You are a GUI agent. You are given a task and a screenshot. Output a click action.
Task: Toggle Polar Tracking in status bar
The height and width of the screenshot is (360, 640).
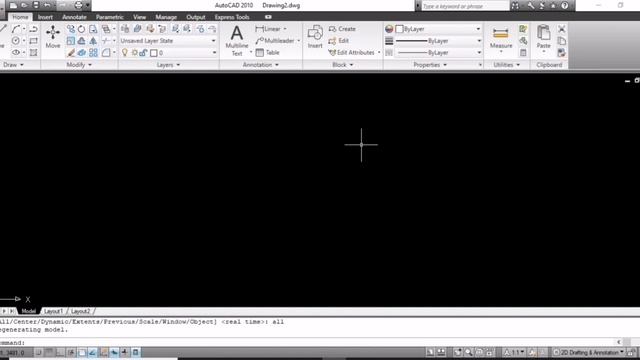71,352
